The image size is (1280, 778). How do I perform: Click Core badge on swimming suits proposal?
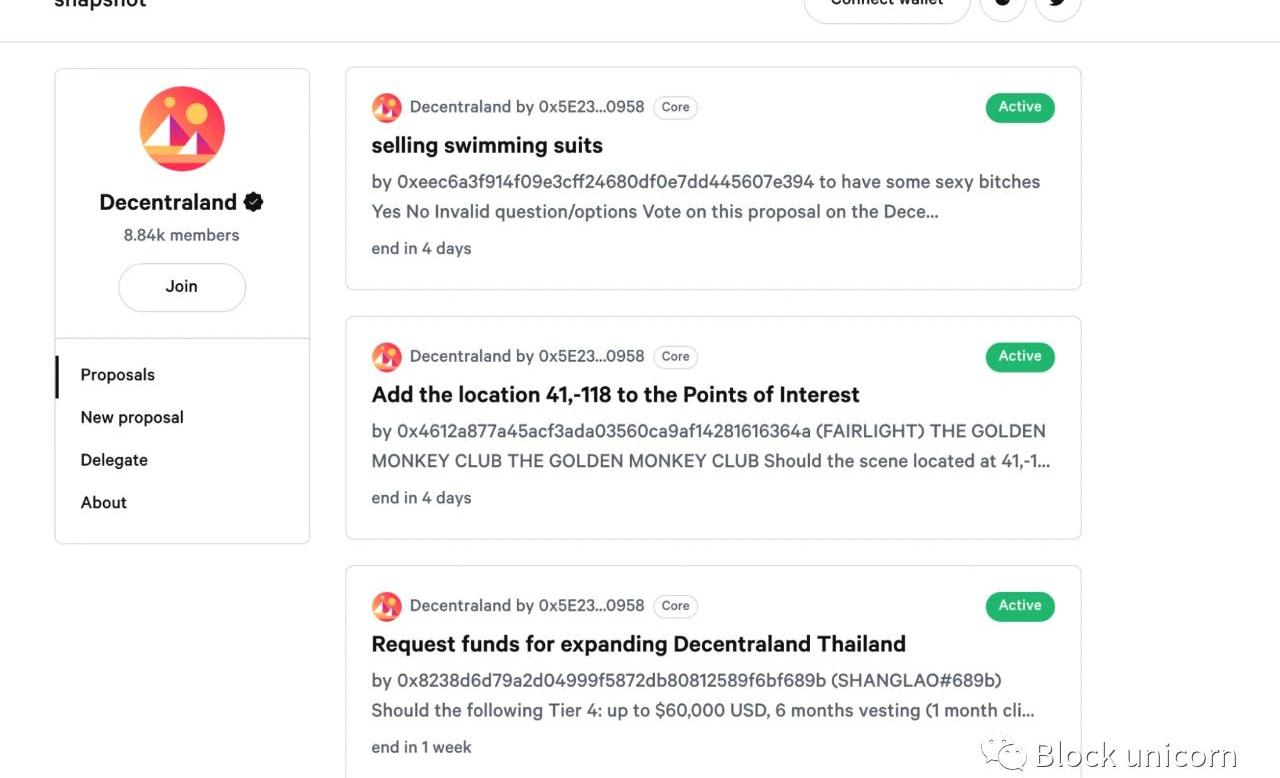click(676, 107)
